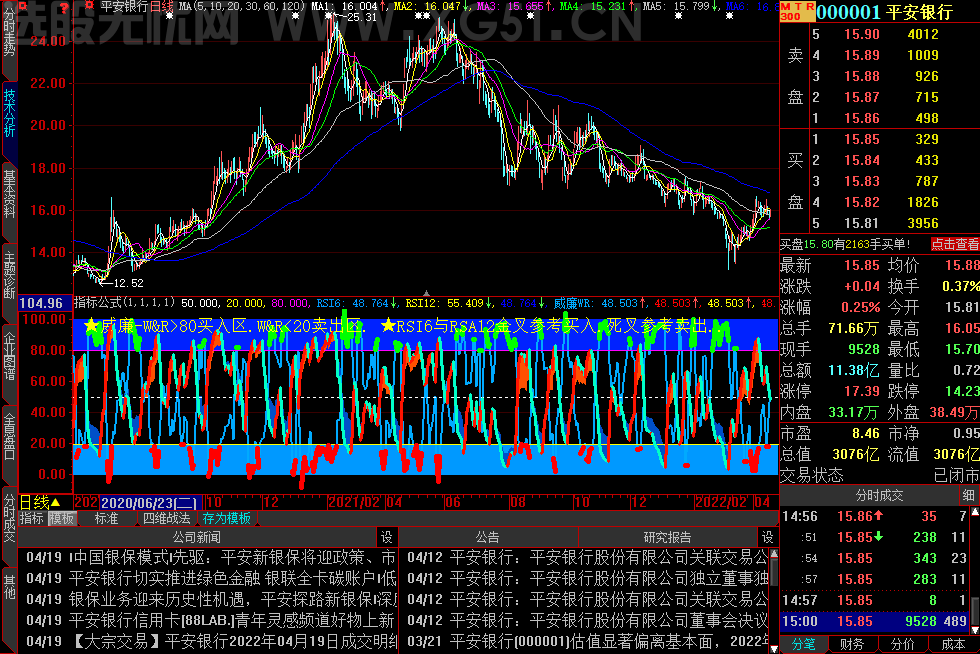Open news 平安银行切实推进绿色金融 headline
Image resolution: width=980 pixels, height=654 pixels.
(x=211, y=578)
